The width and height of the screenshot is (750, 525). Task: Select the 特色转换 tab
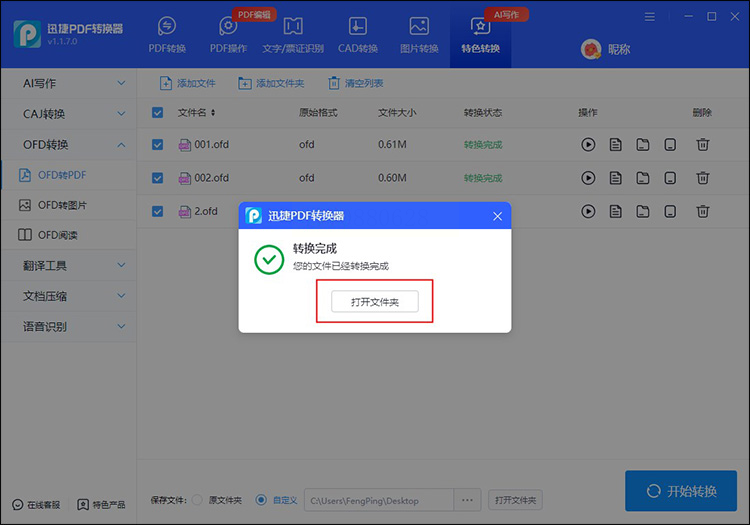(x=480, y=35)
